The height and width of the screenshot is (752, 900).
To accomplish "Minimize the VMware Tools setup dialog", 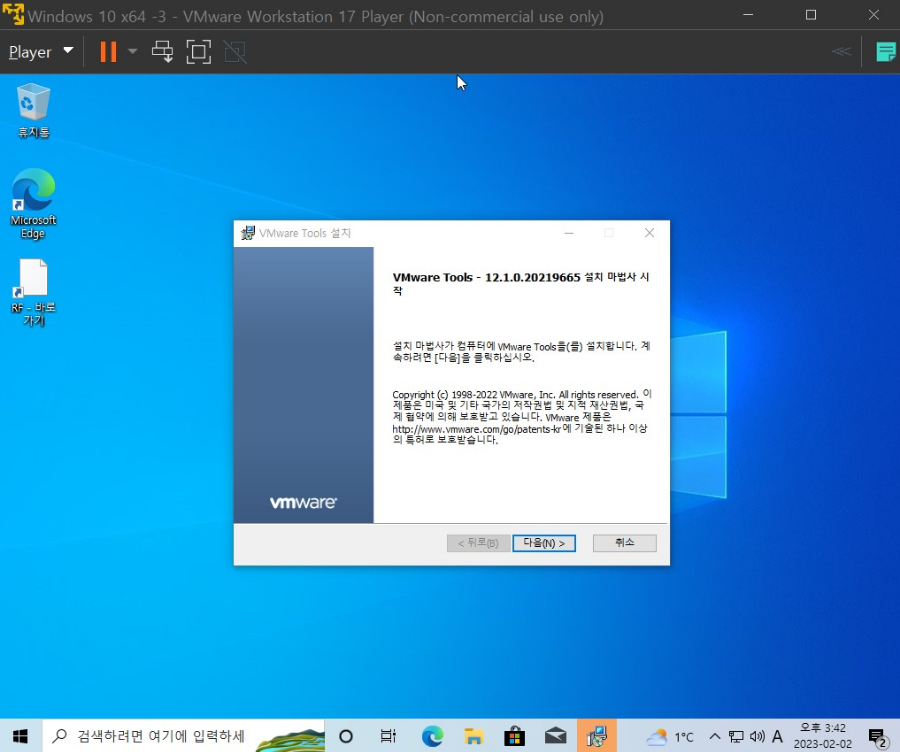I will (569, 233).
